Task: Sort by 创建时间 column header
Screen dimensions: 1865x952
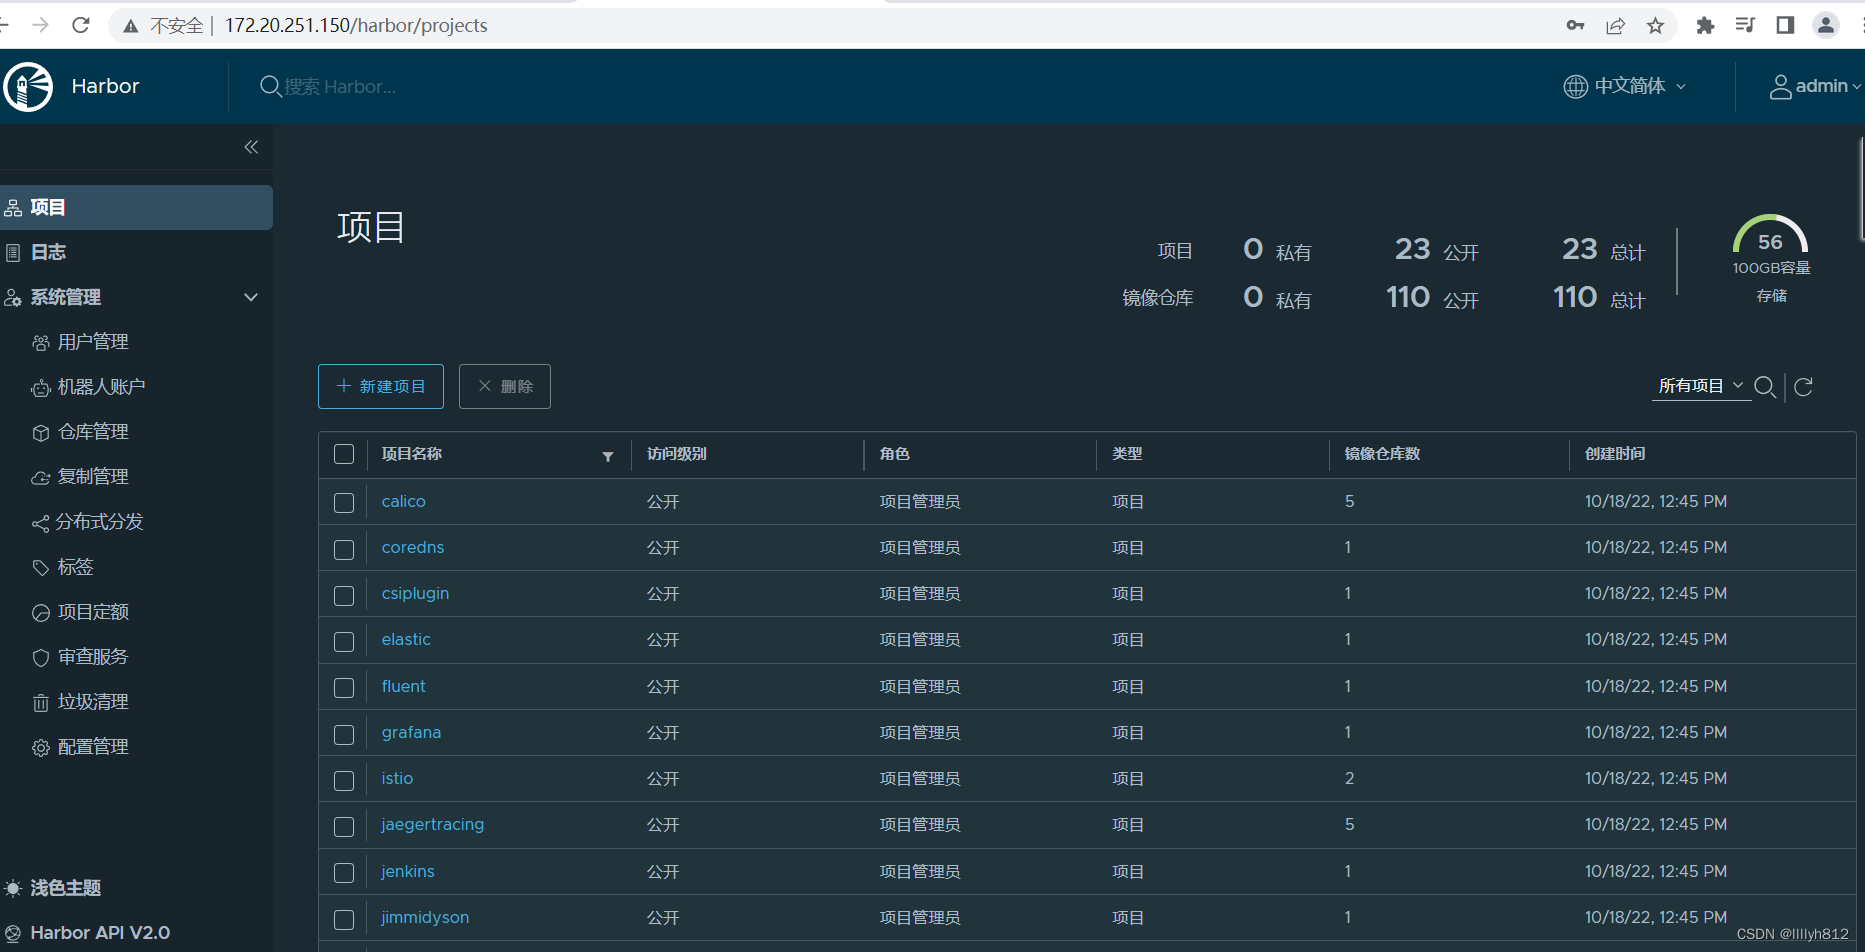Action: click(1614, 454)
